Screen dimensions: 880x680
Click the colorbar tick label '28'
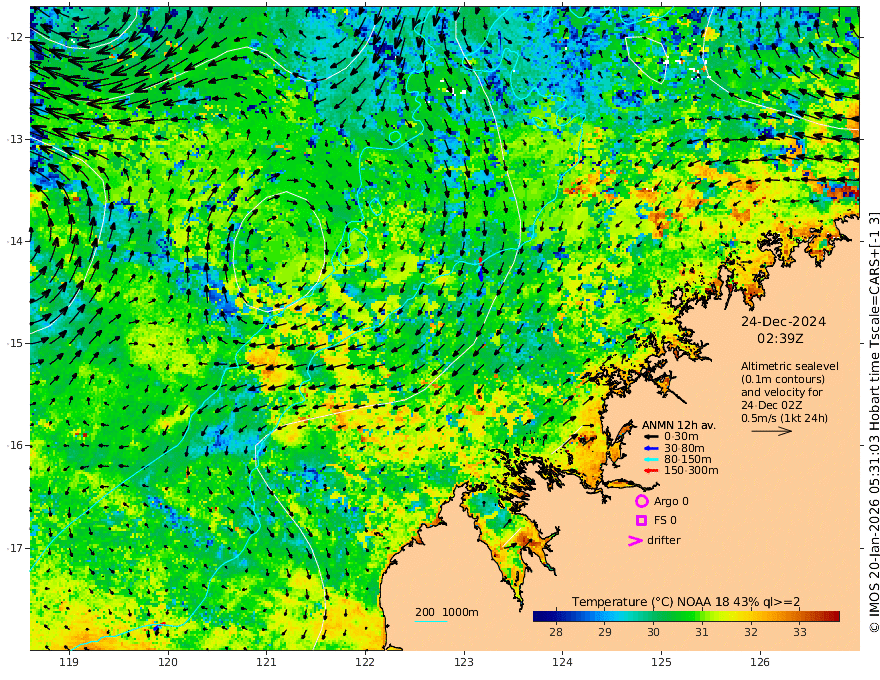tap(556, 632)
